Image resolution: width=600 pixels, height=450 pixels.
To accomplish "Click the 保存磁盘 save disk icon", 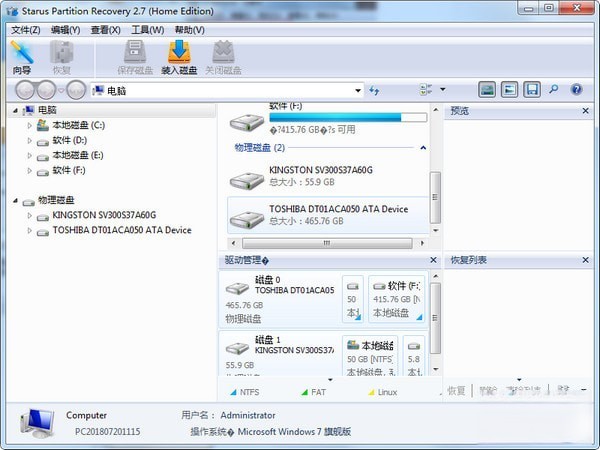I will 135,57.
